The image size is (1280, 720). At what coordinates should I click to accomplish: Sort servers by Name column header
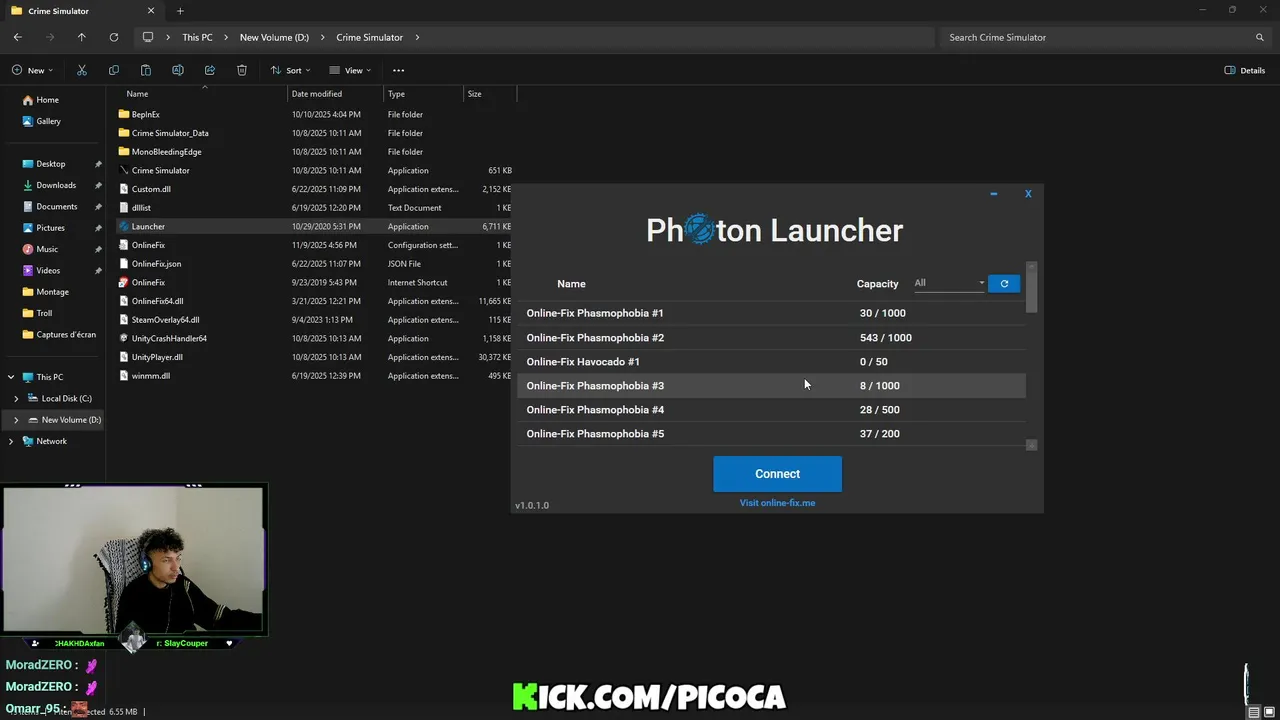pyautogui.click(x=571, y=284)
